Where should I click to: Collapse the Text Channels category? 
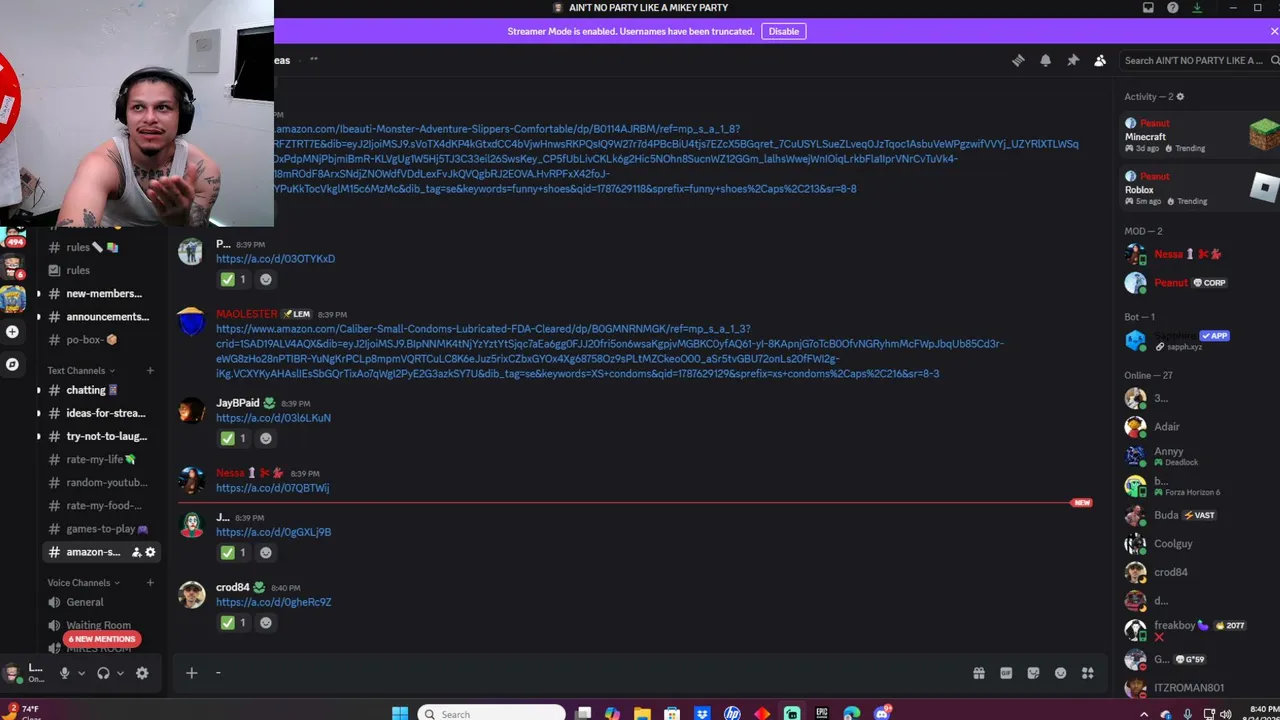(83, 371)
